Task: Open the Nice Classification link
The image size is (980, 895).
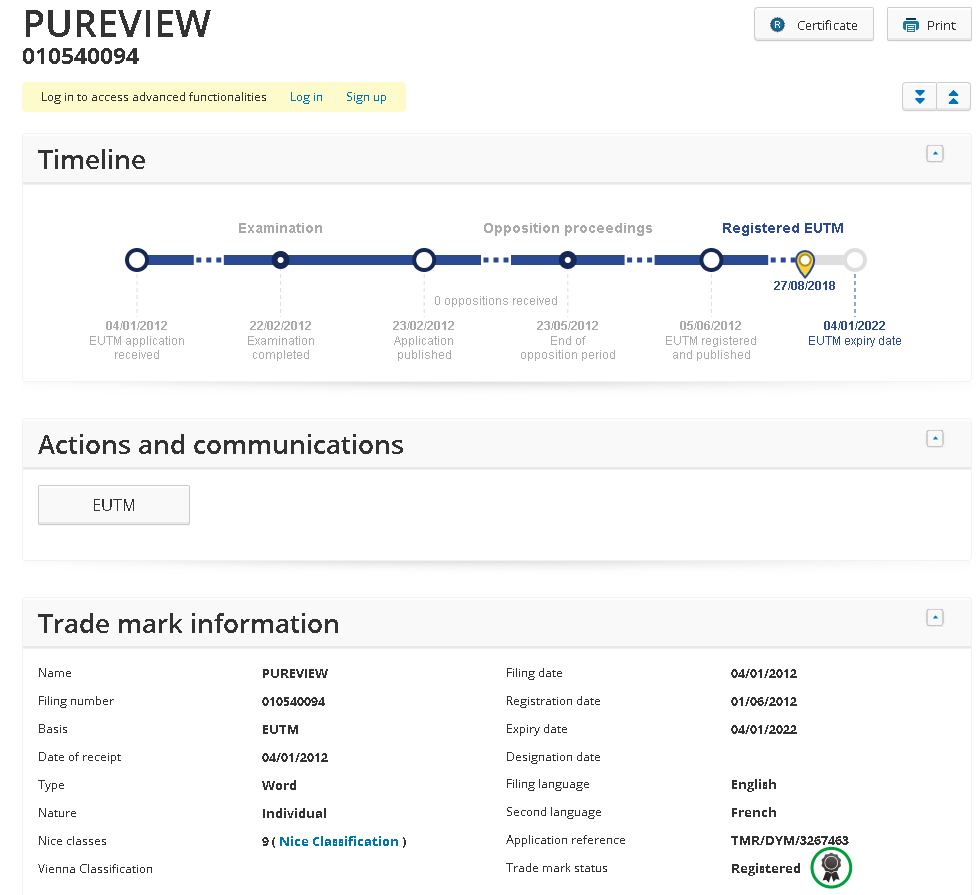Action: (339, 841)
